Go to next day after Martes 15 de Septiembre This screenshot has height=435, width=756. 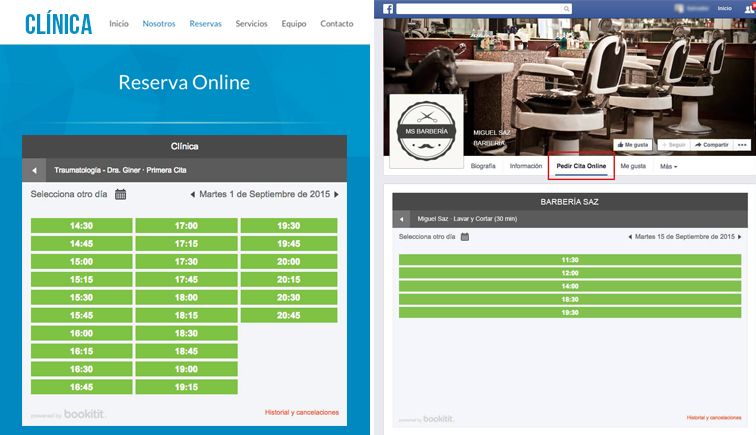tap(739, 237)
